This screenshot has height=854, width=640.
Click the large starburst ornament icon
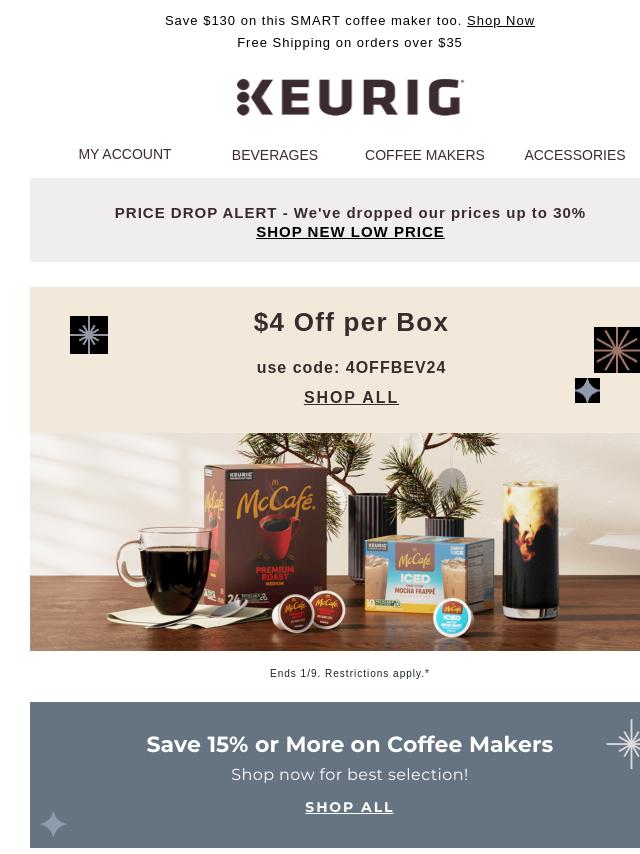[x=617, y=350]
